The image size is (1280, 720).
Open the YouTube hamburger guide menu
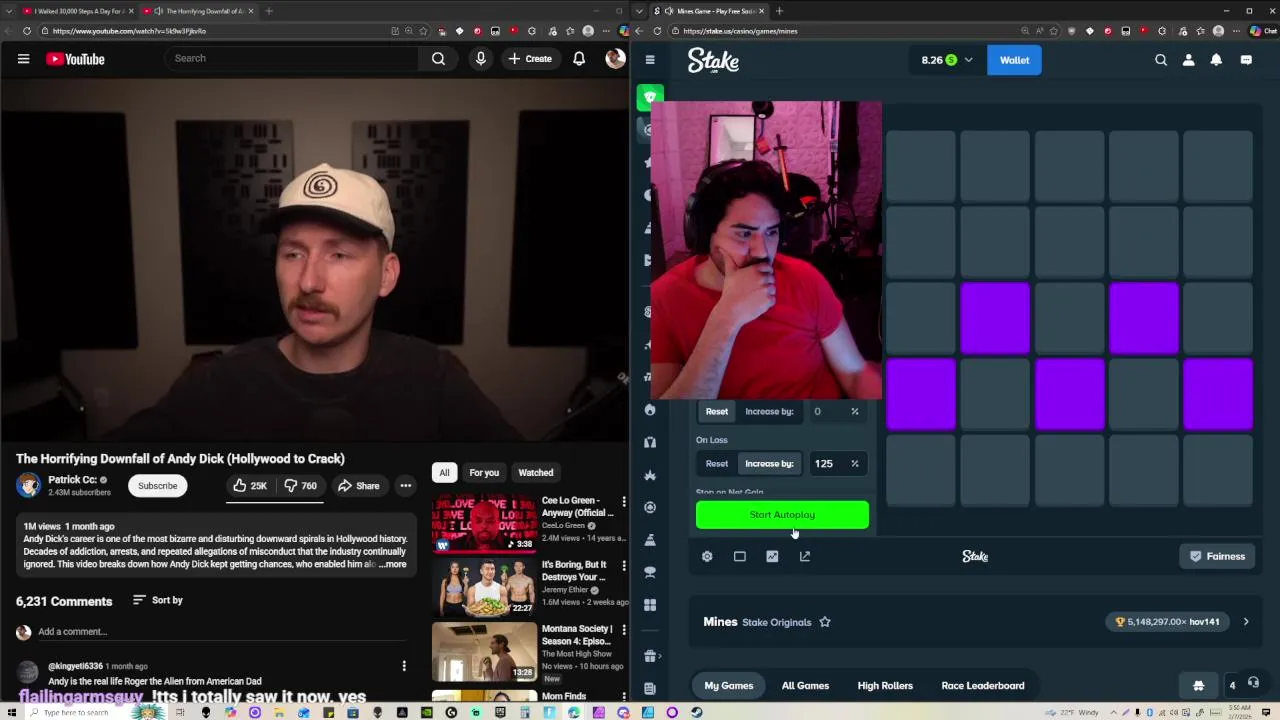tap(23, 59)
